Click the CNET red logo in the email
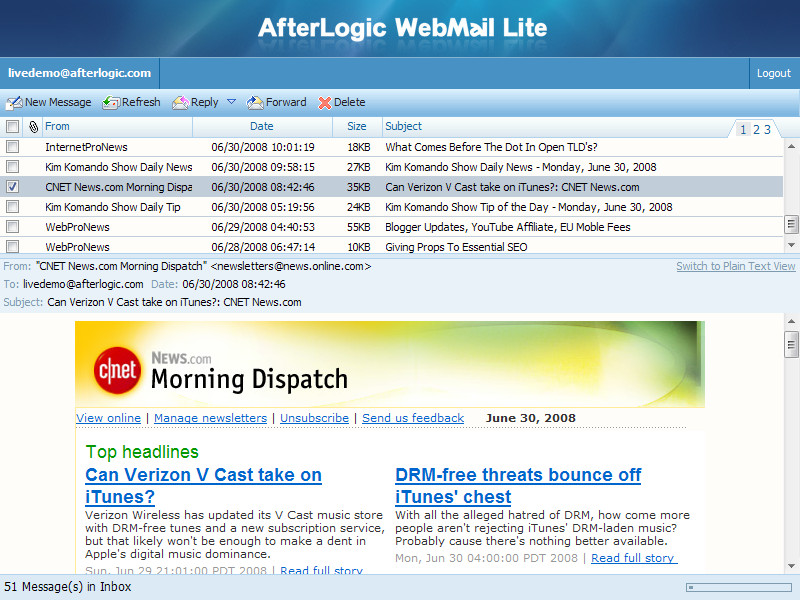 (117, 370)
